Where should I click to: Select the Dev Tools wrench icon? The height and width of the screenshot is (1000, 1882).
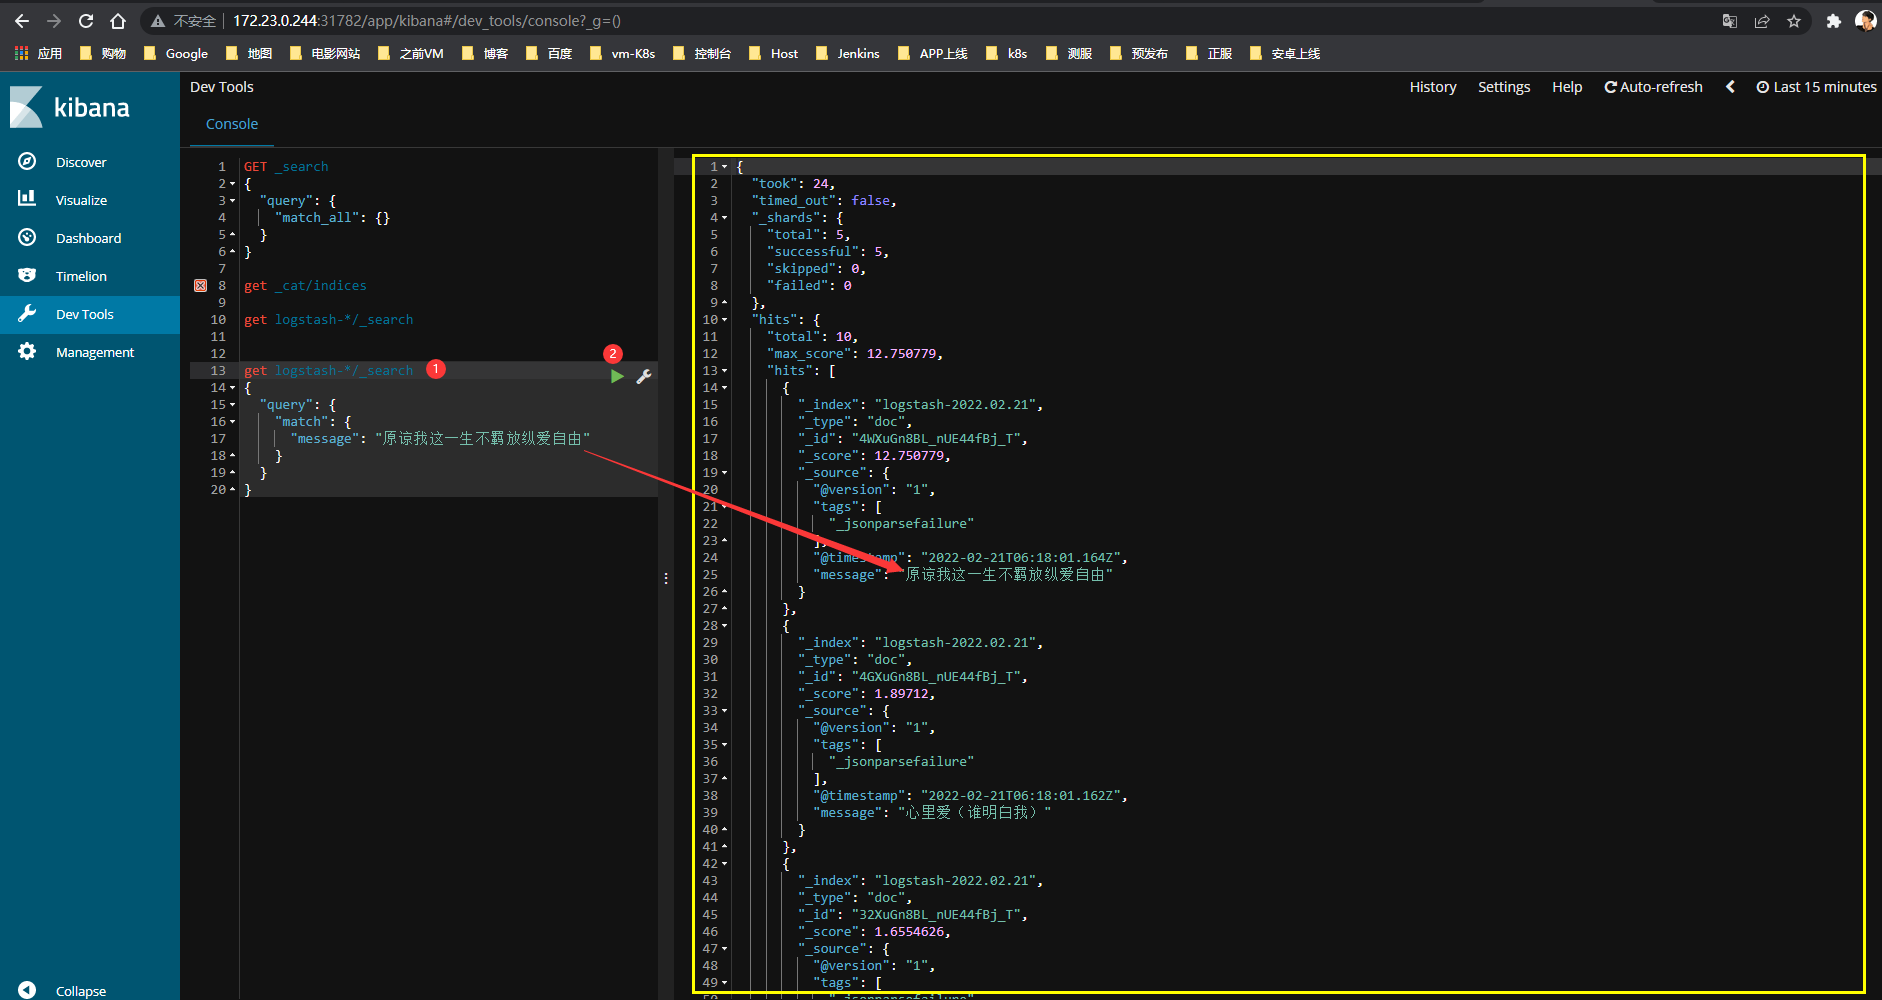27,314
